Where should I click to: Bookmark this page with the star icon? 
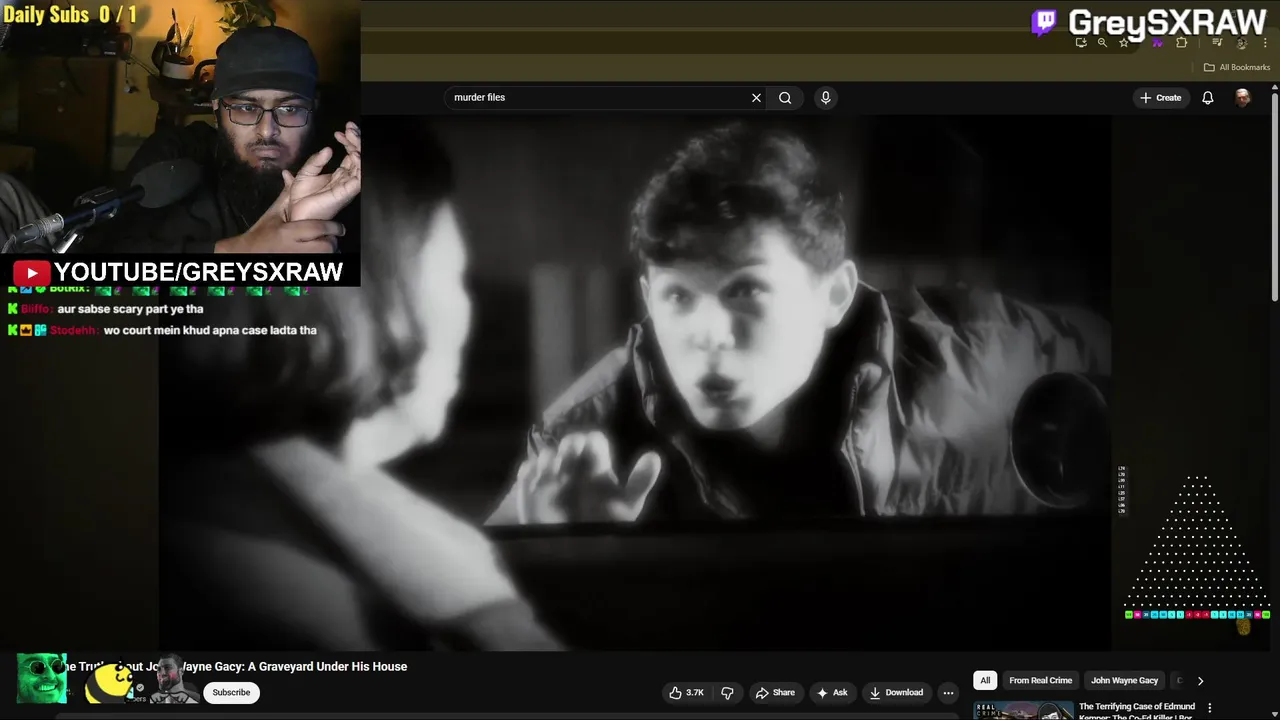[1124, 42]
